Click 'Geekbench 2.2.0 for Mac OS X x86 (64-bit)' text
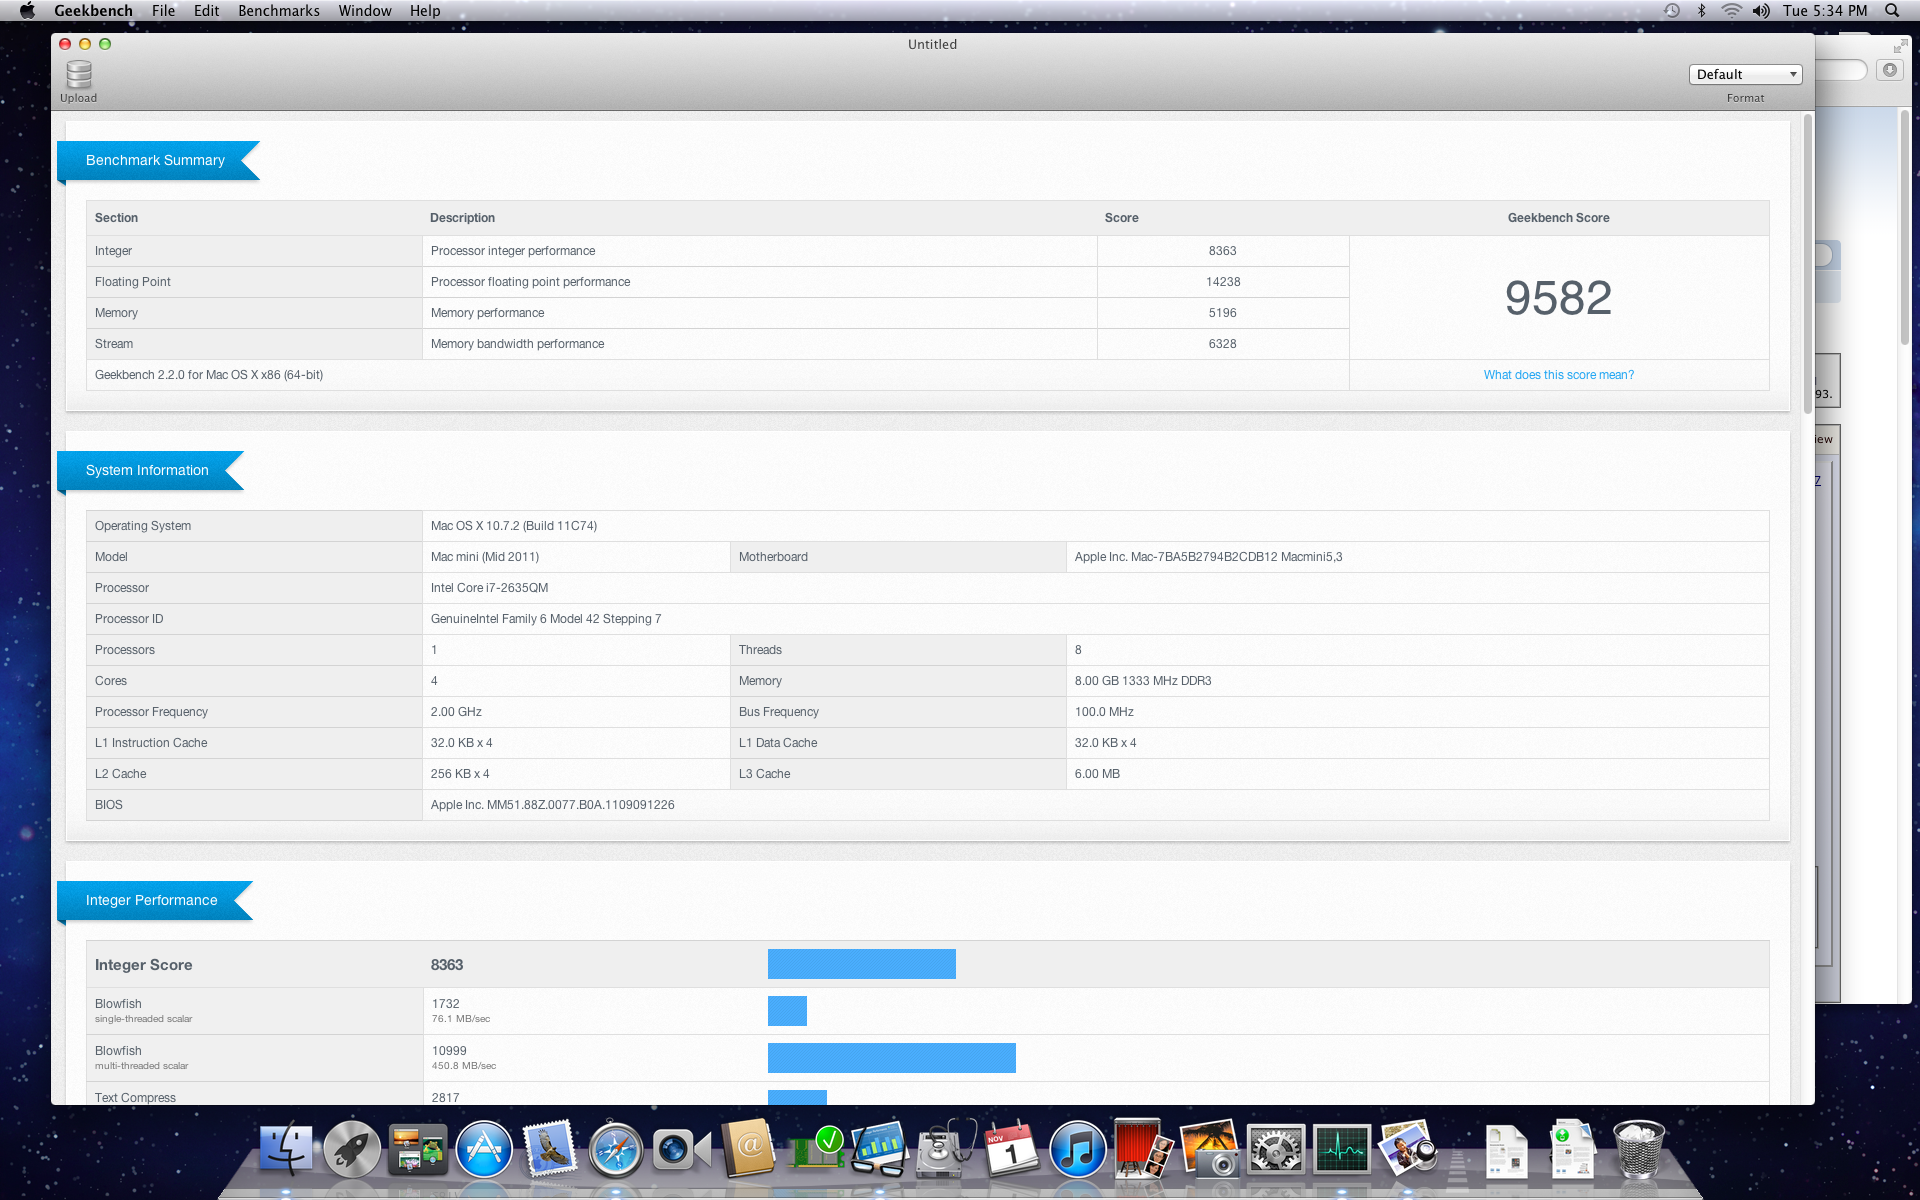 click(209, 375)
